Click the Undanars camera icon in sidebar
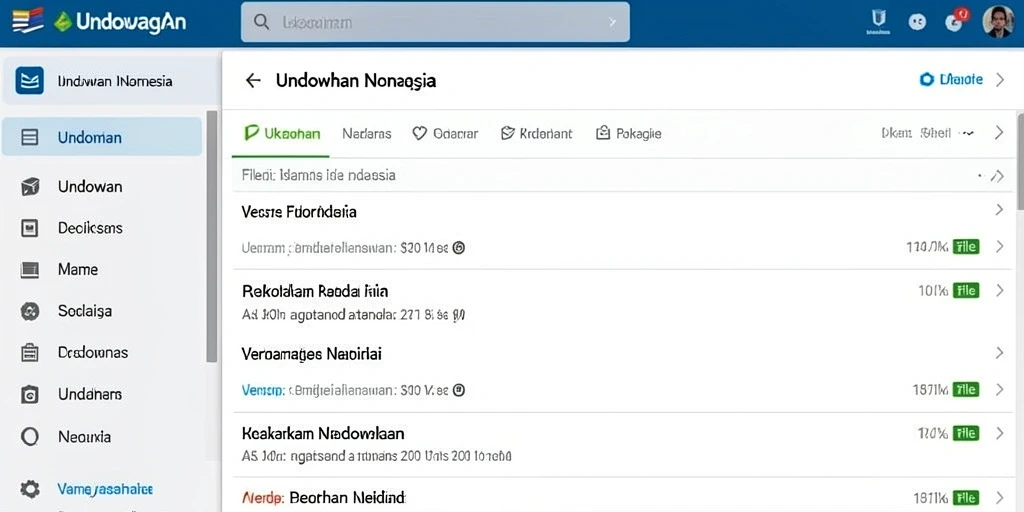 pos(30,394)
